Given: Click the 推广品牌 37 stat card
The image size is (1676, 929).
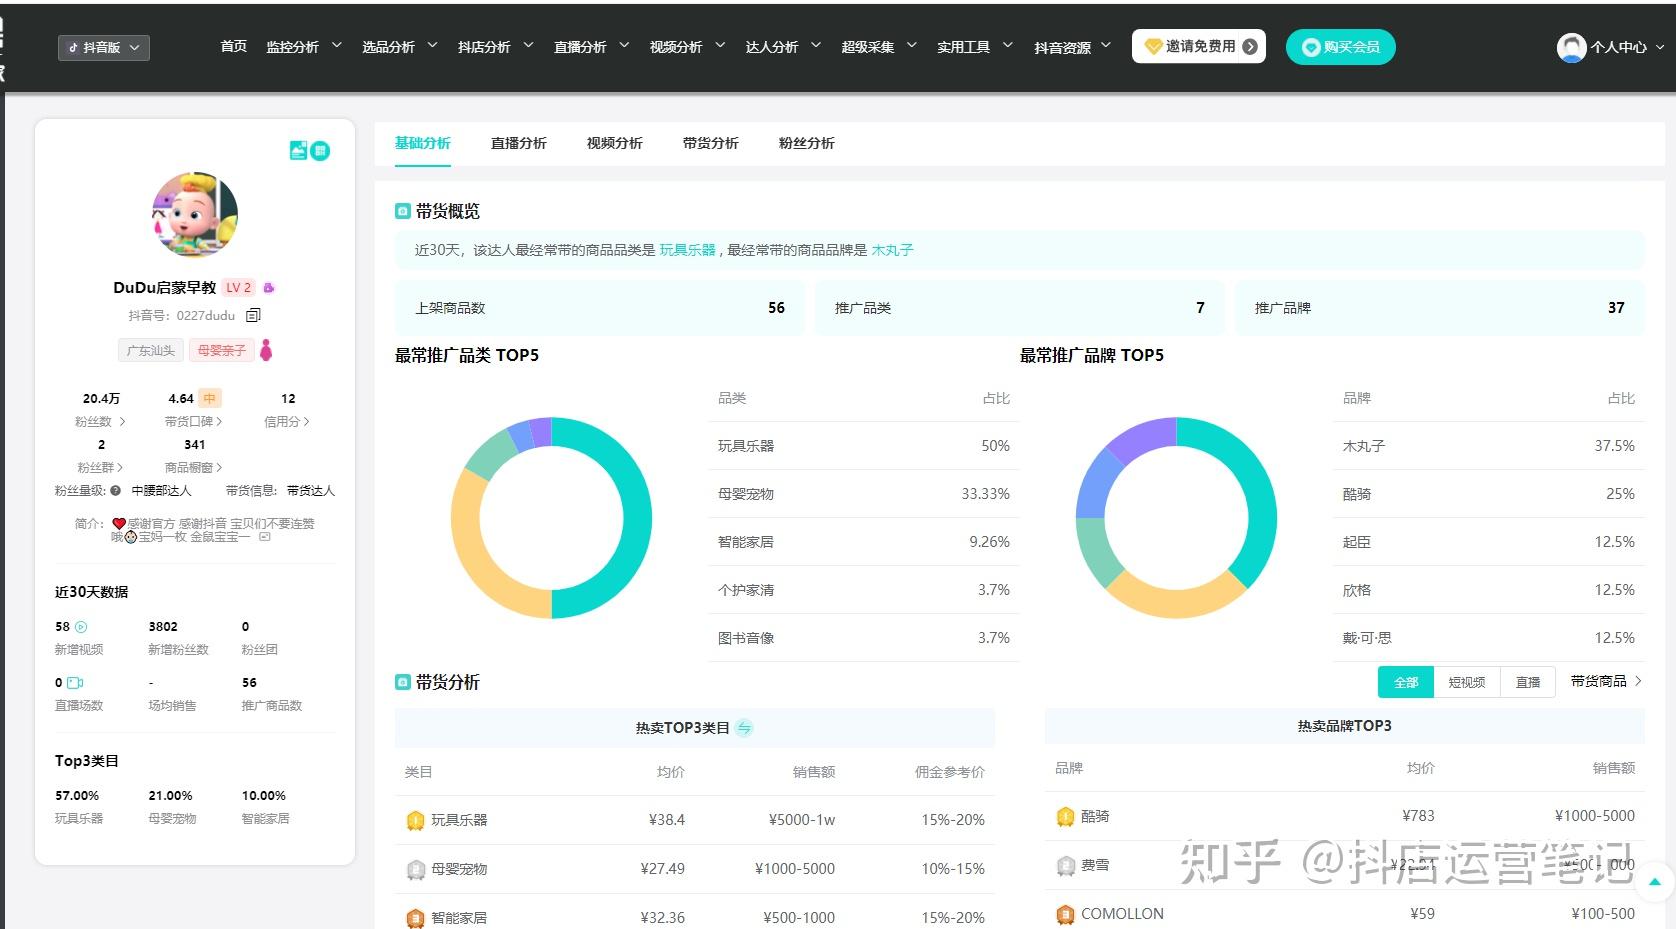Looking at the screenshot, I should tap(1439, 308).
